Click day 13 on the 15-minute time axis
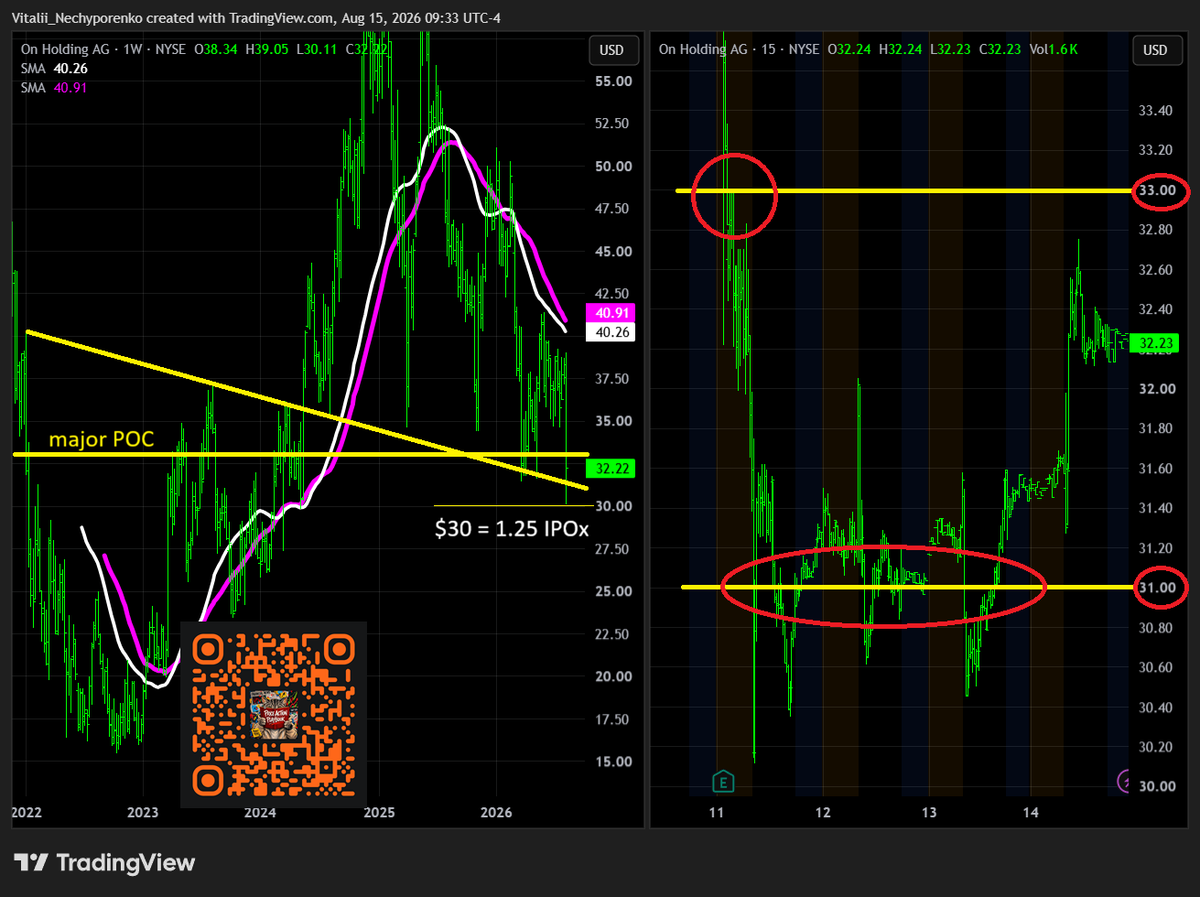The image size is (1200, 897). point(930,813)
